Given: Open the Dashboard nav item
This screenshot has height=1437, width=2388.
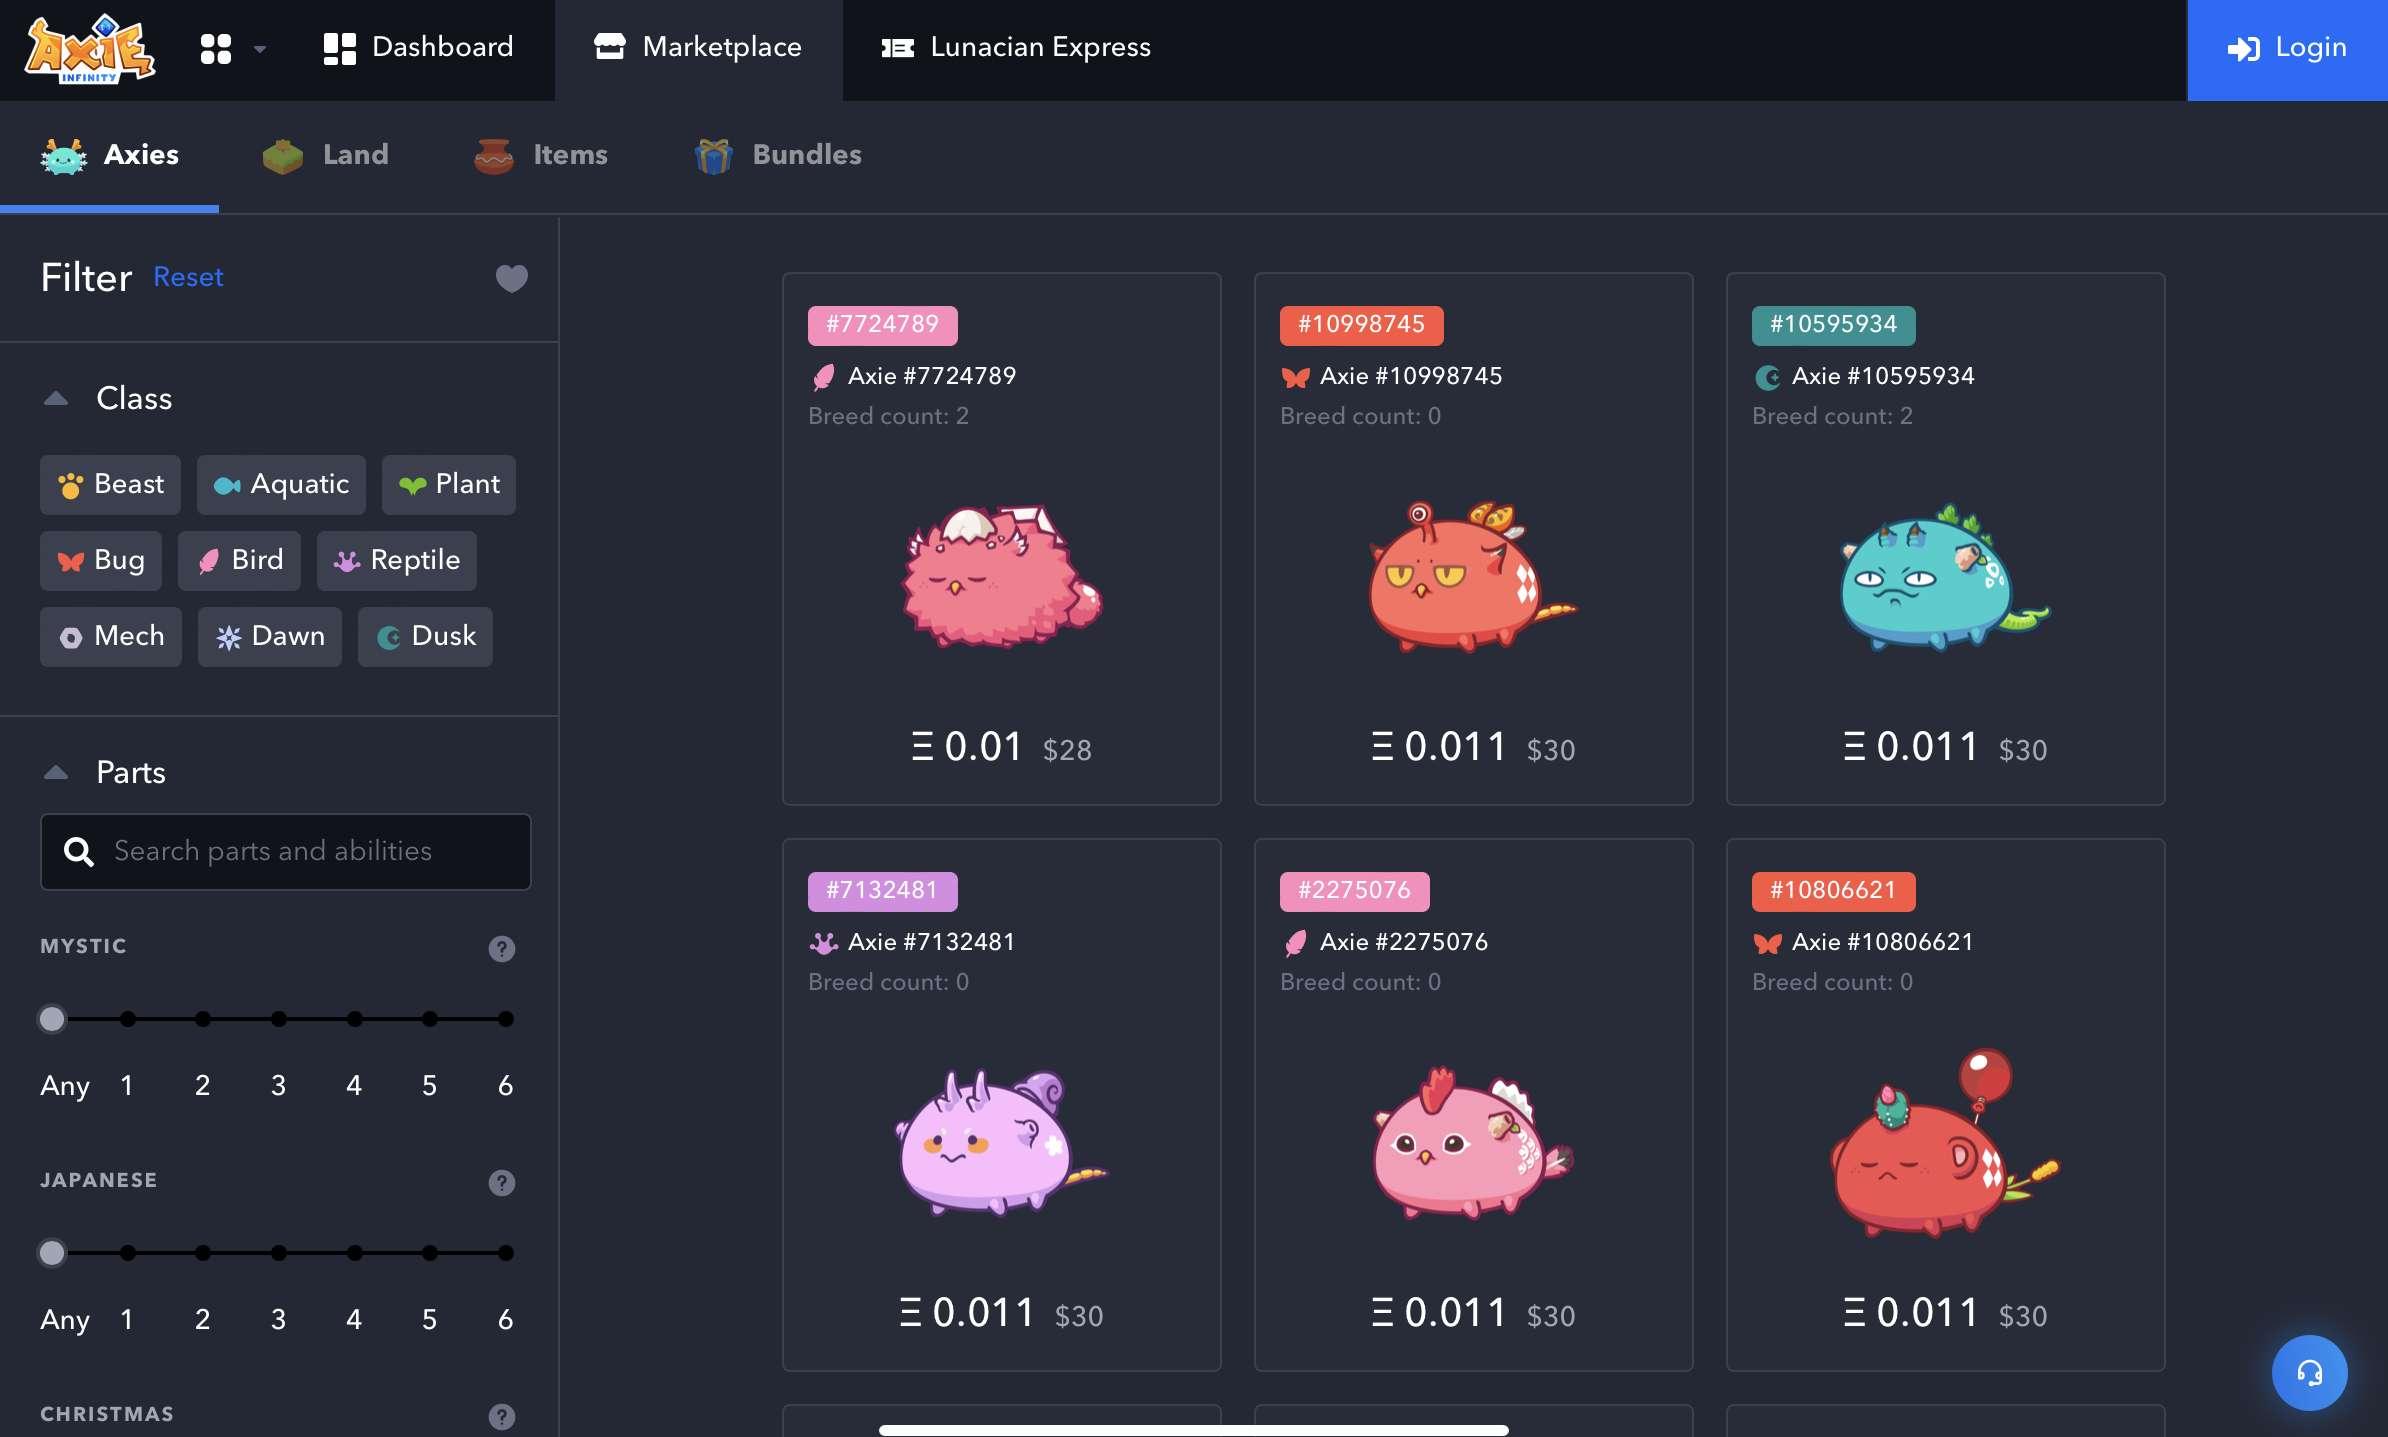Looking at the screenshot, I should 418,47.
